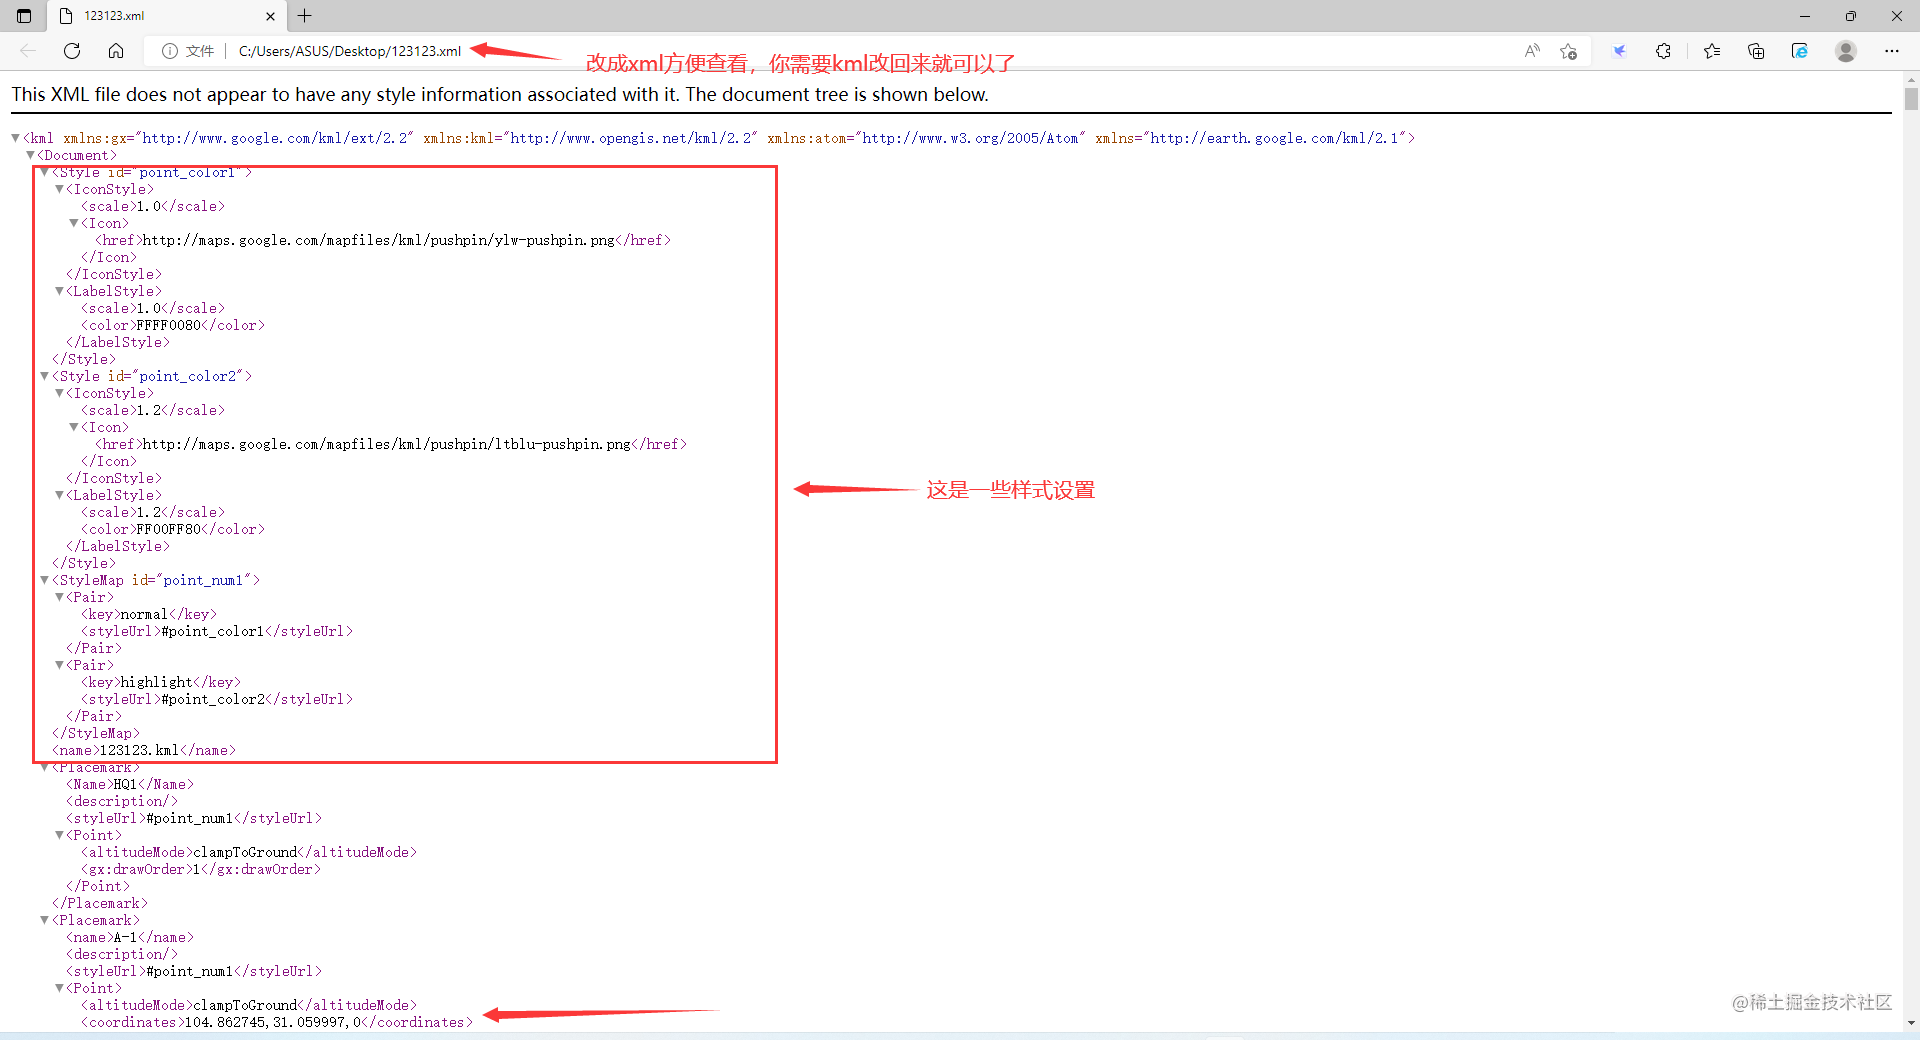1920x1040 pixels.
Task: Click the Name value HQ1
Action: click(x=125, y=784)
